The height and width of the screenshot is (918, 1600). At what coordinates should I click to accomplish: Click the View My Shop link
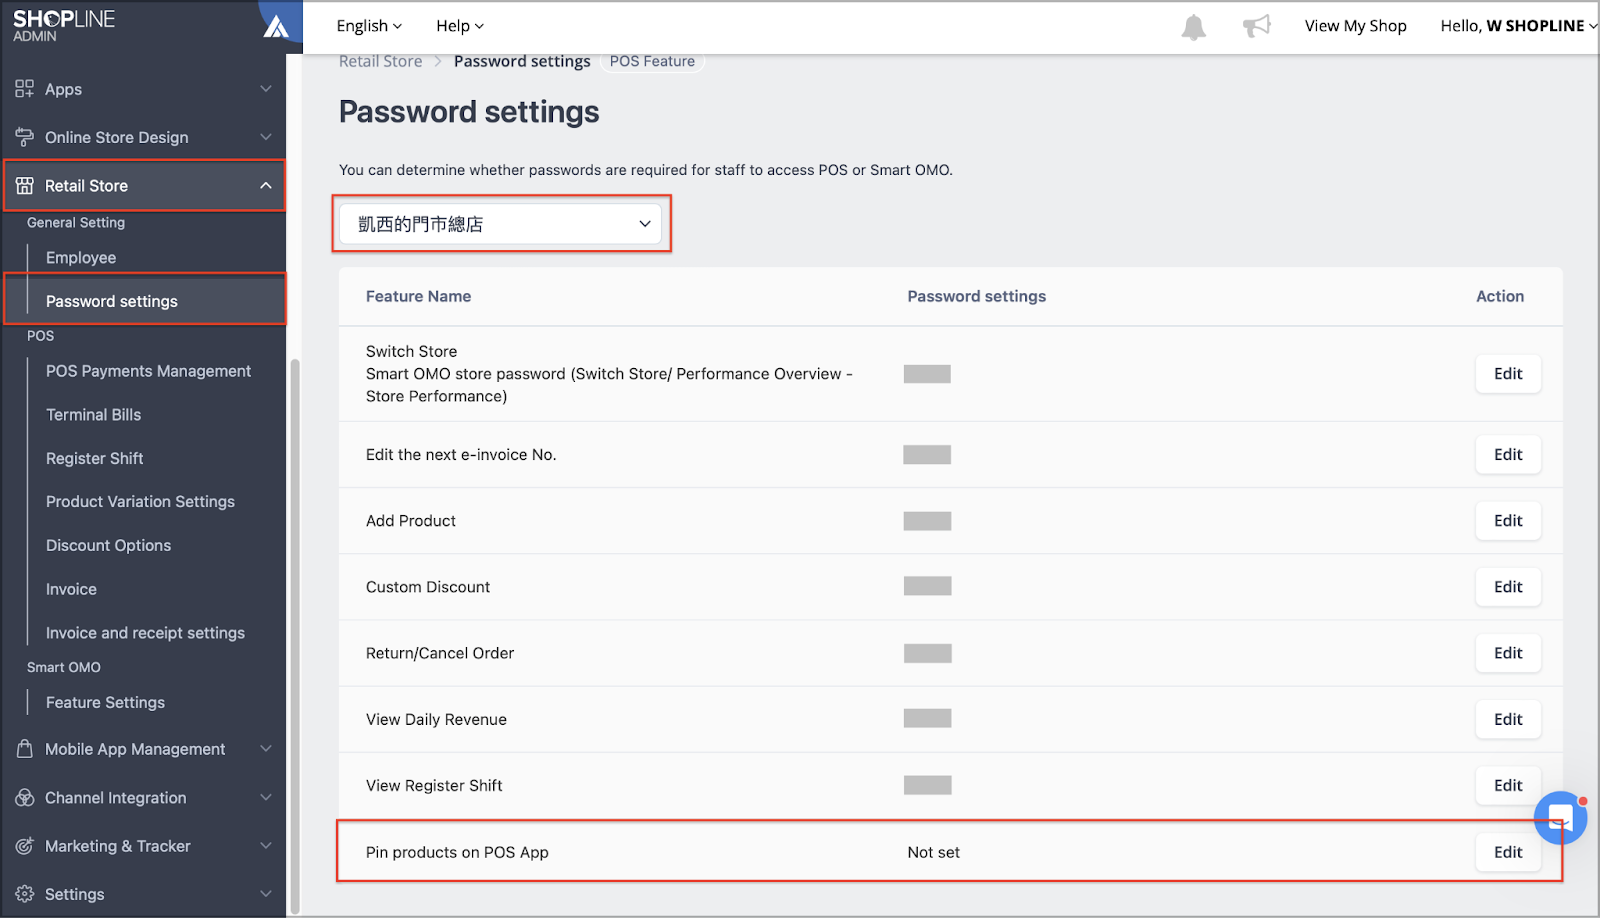(x=1355, y=26)
